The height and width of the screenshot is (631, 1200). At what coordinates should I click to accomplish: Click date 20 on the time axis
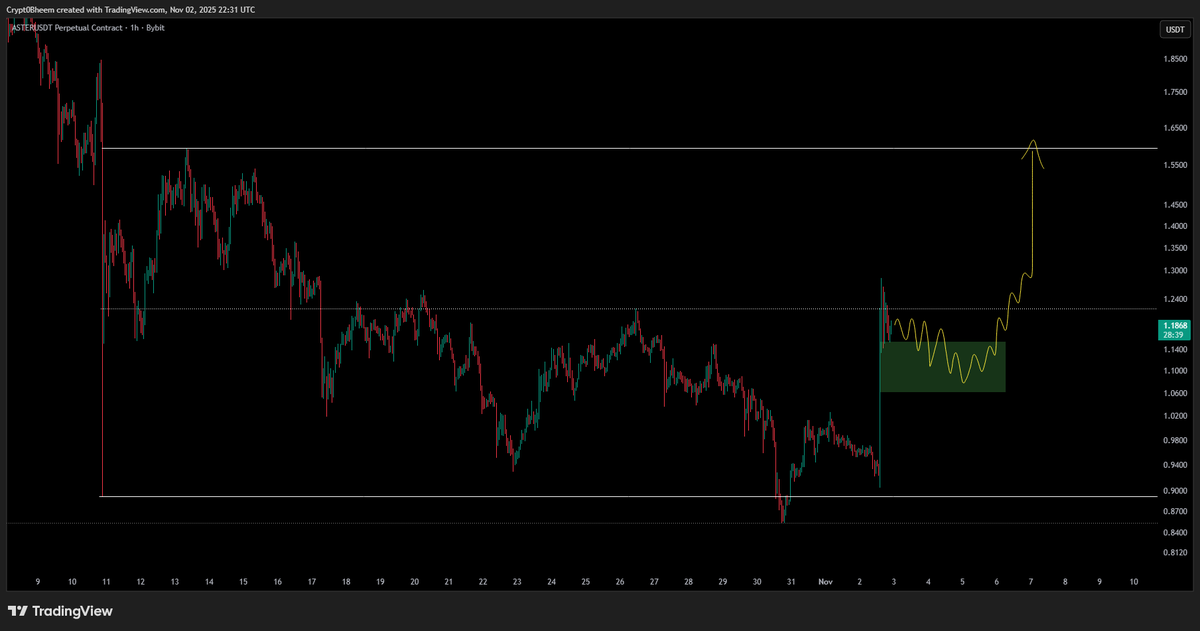414,581
